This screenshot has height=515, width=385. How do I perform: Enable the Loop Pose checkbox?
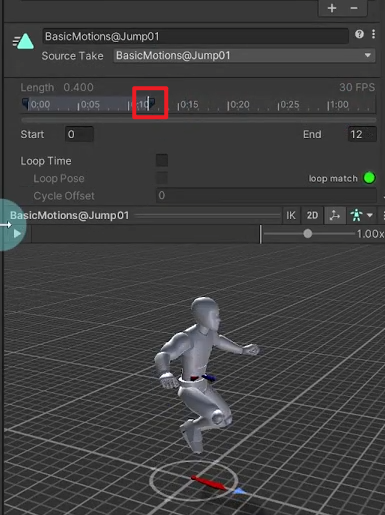coord(162,178)
